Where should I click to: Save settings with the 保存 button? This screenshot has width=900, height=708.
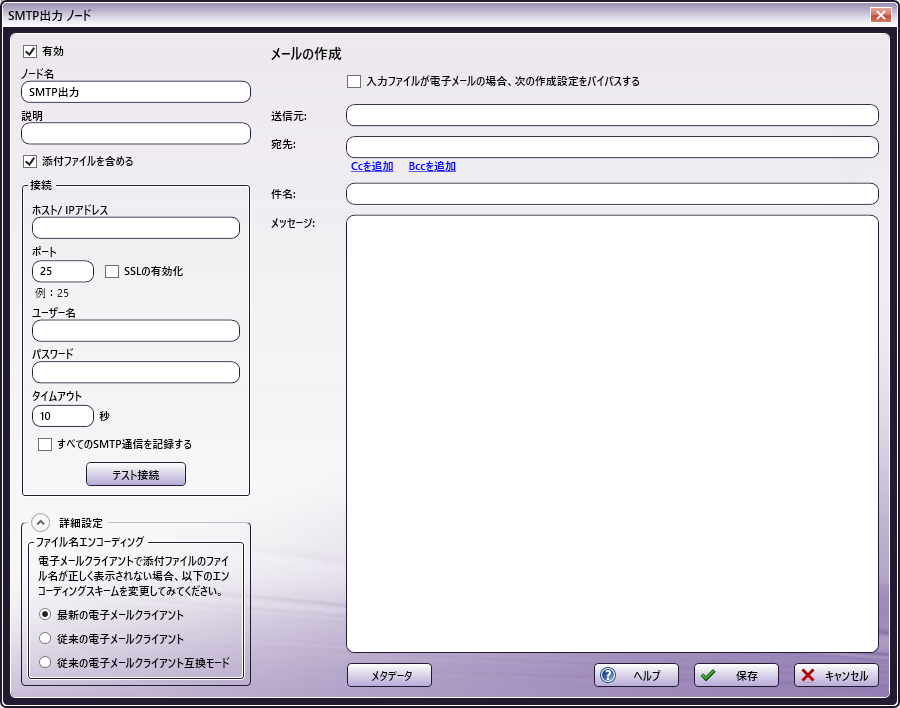(736, 675)
